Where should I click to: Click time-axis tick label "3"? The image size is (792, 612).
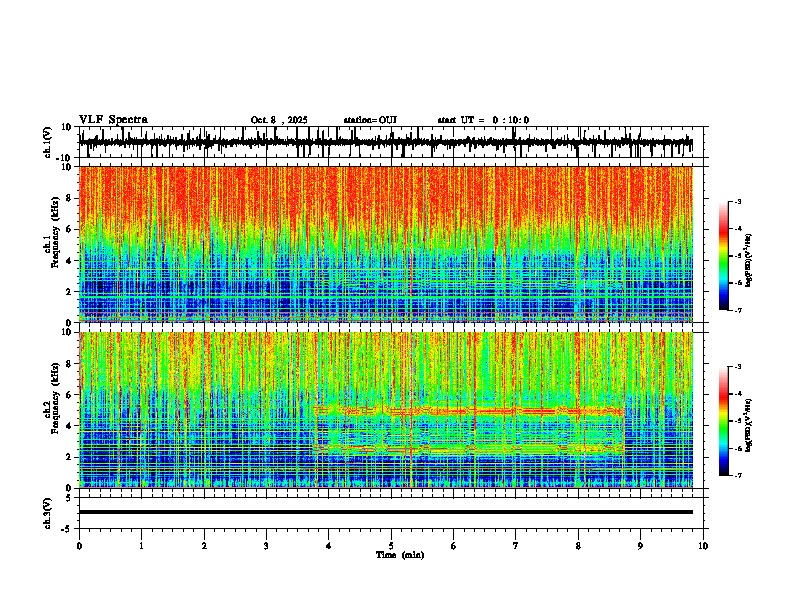pyautogui.click(x=266, y=546)
